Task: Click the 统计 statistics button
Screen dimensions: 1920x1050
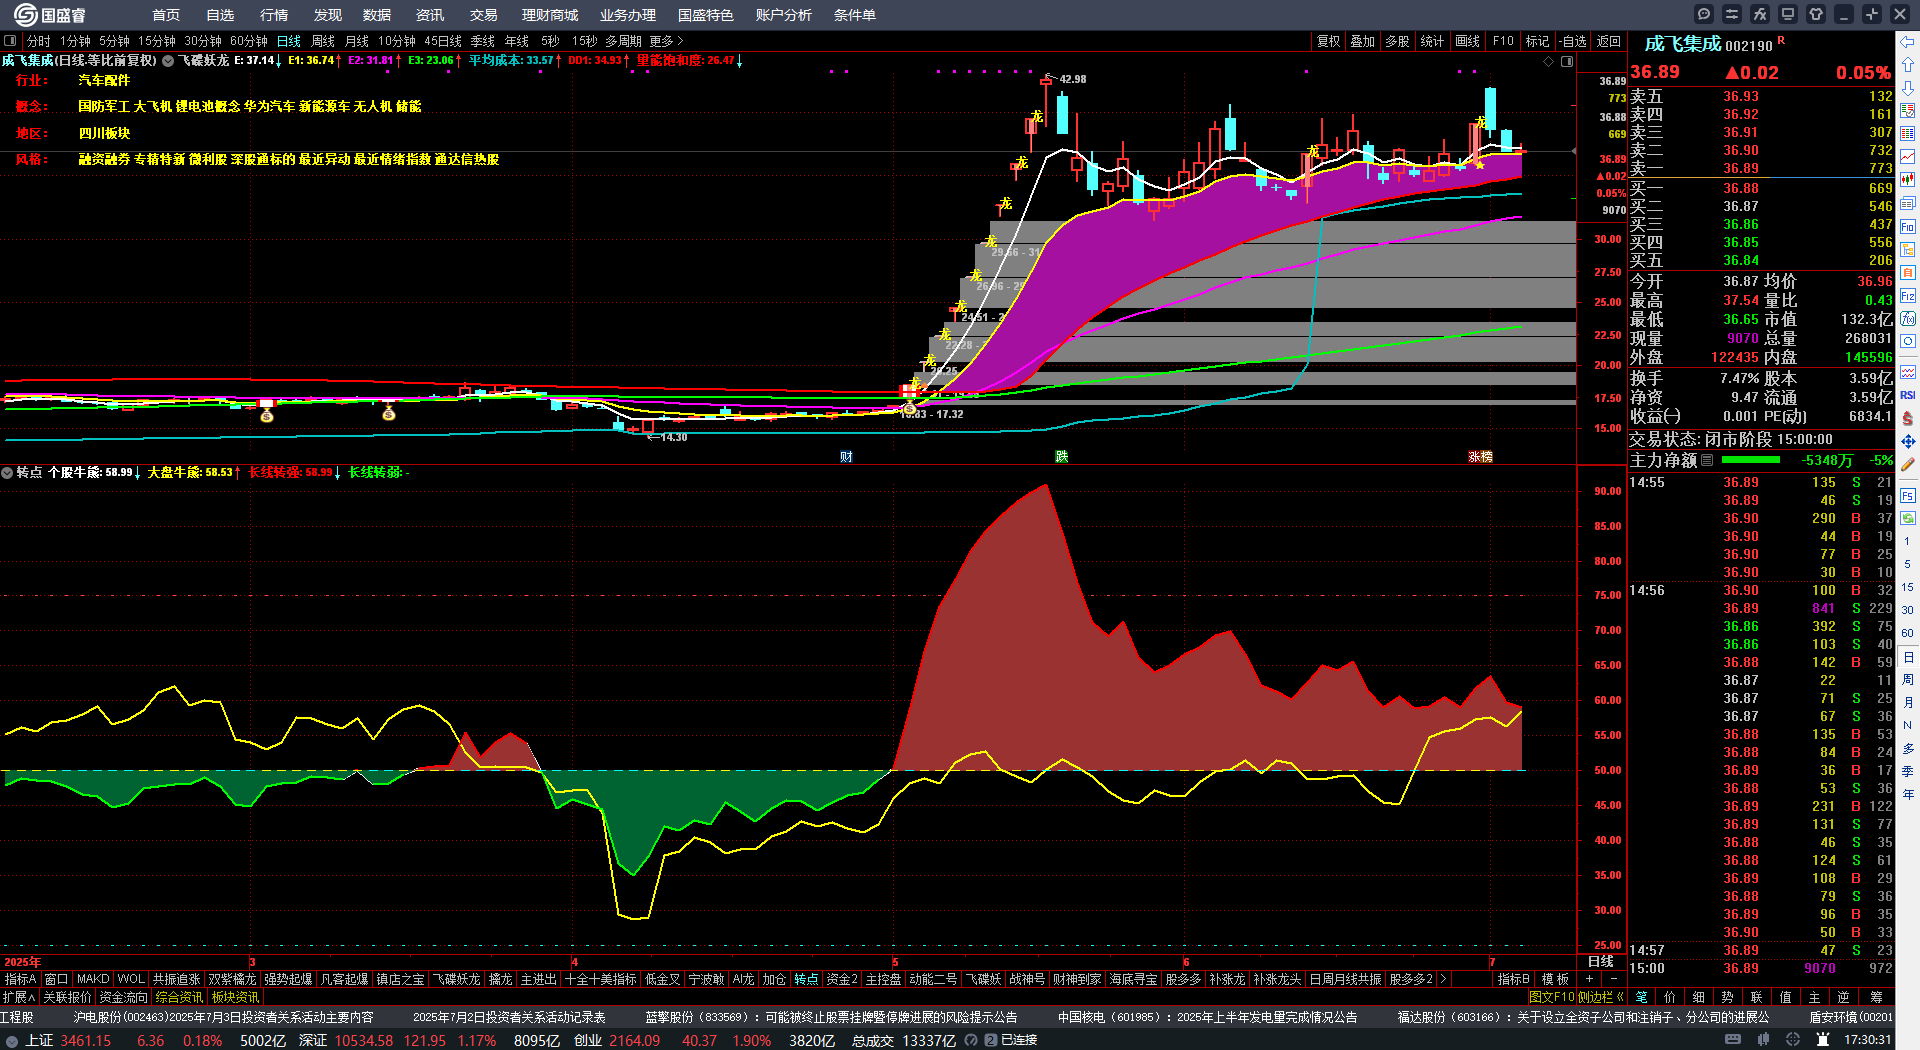Action: 1432,41
